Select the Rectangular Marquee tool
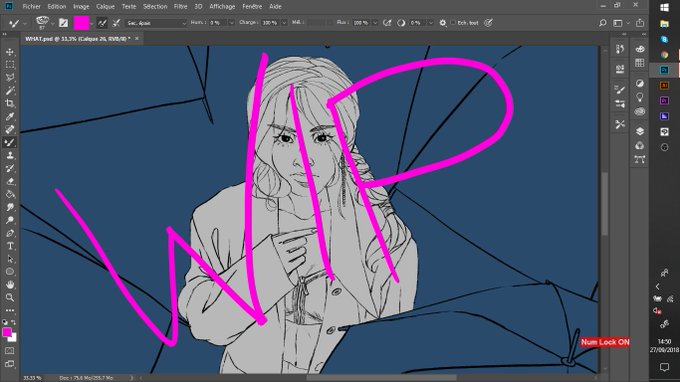680x382 pixels. click(x=10, y=65)
